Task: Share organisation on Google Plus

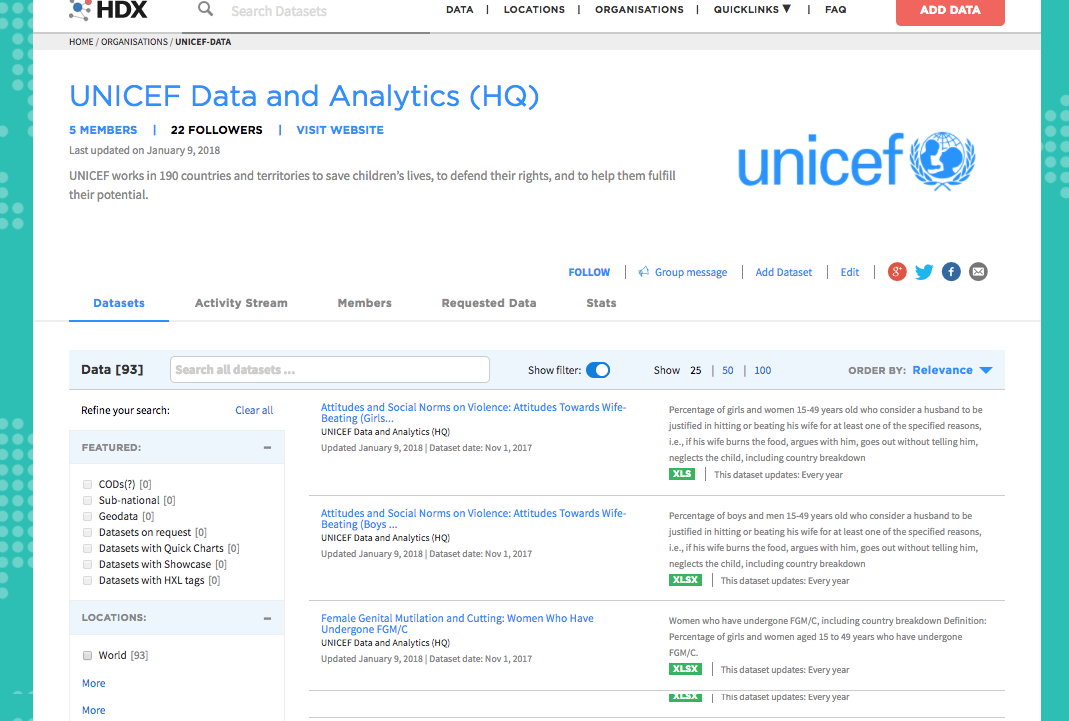Action: pyautogui.click(x=897, y=272)
